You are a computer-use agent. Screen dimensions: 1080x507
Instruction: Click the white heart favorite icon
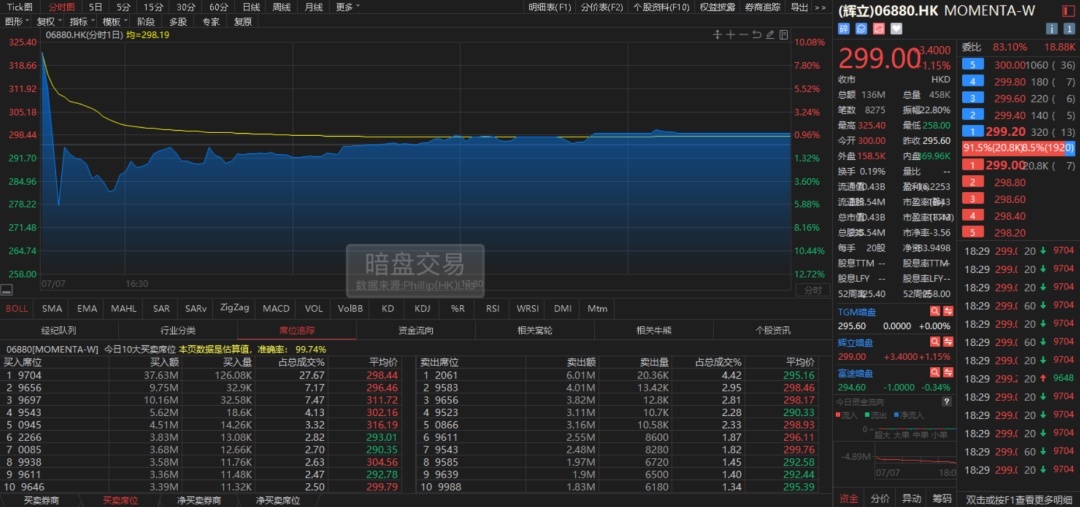pos(896,29)
